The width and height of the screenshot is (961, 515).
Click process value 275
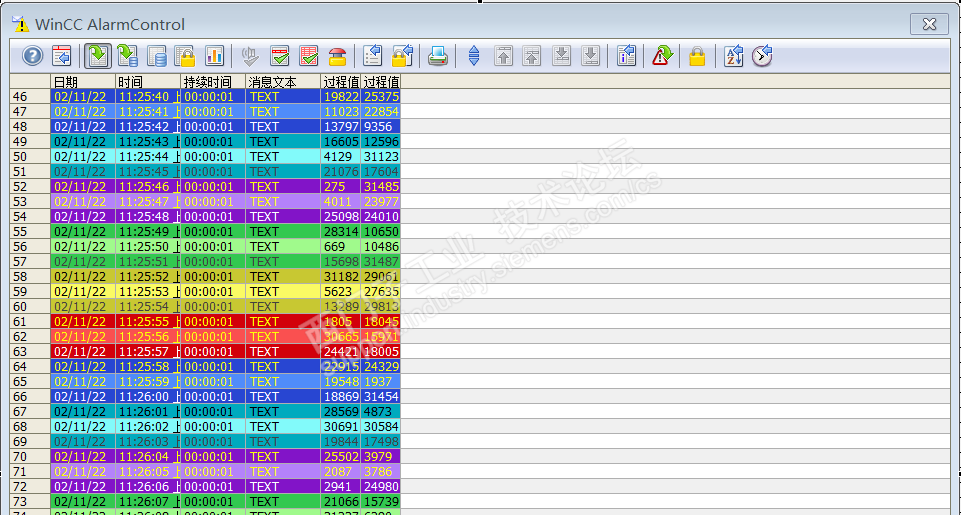point(341,186)
